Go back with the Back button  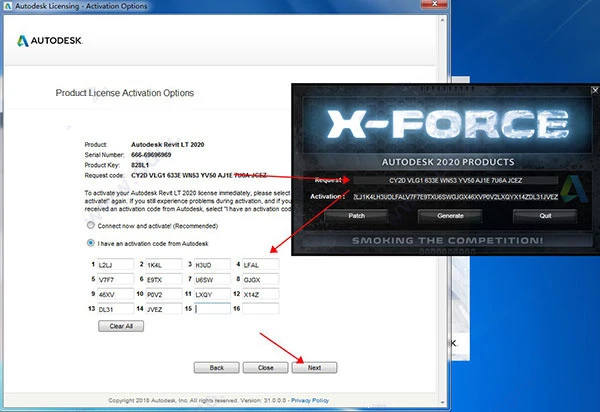tap(217, 368)
